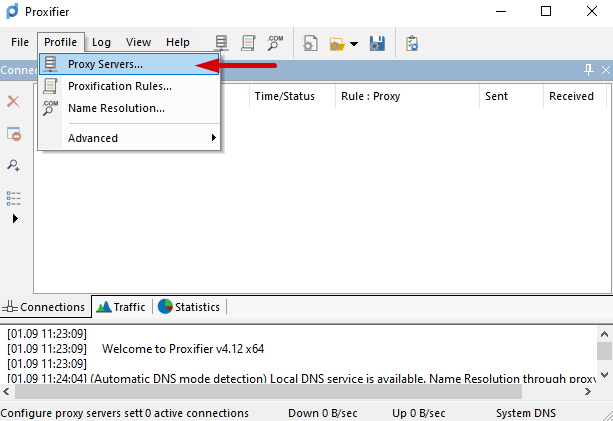Minimize the Proxifier window
This screenshot has height=421, width=613.
[501, 11]
